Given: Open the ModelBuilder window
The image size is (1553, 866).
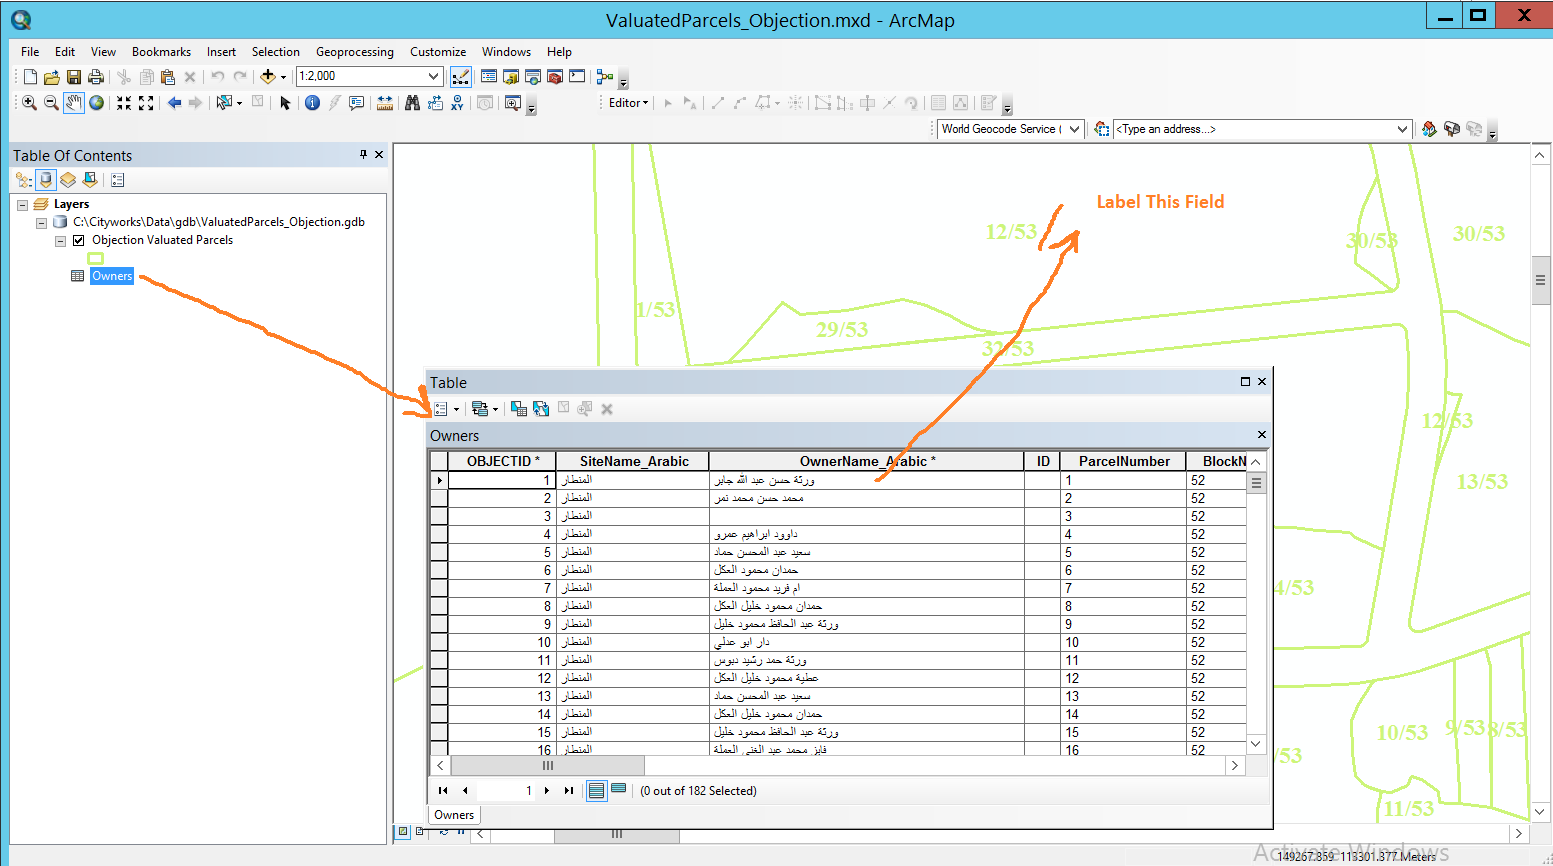Looking at the screenshot, I should click(605, 77).
